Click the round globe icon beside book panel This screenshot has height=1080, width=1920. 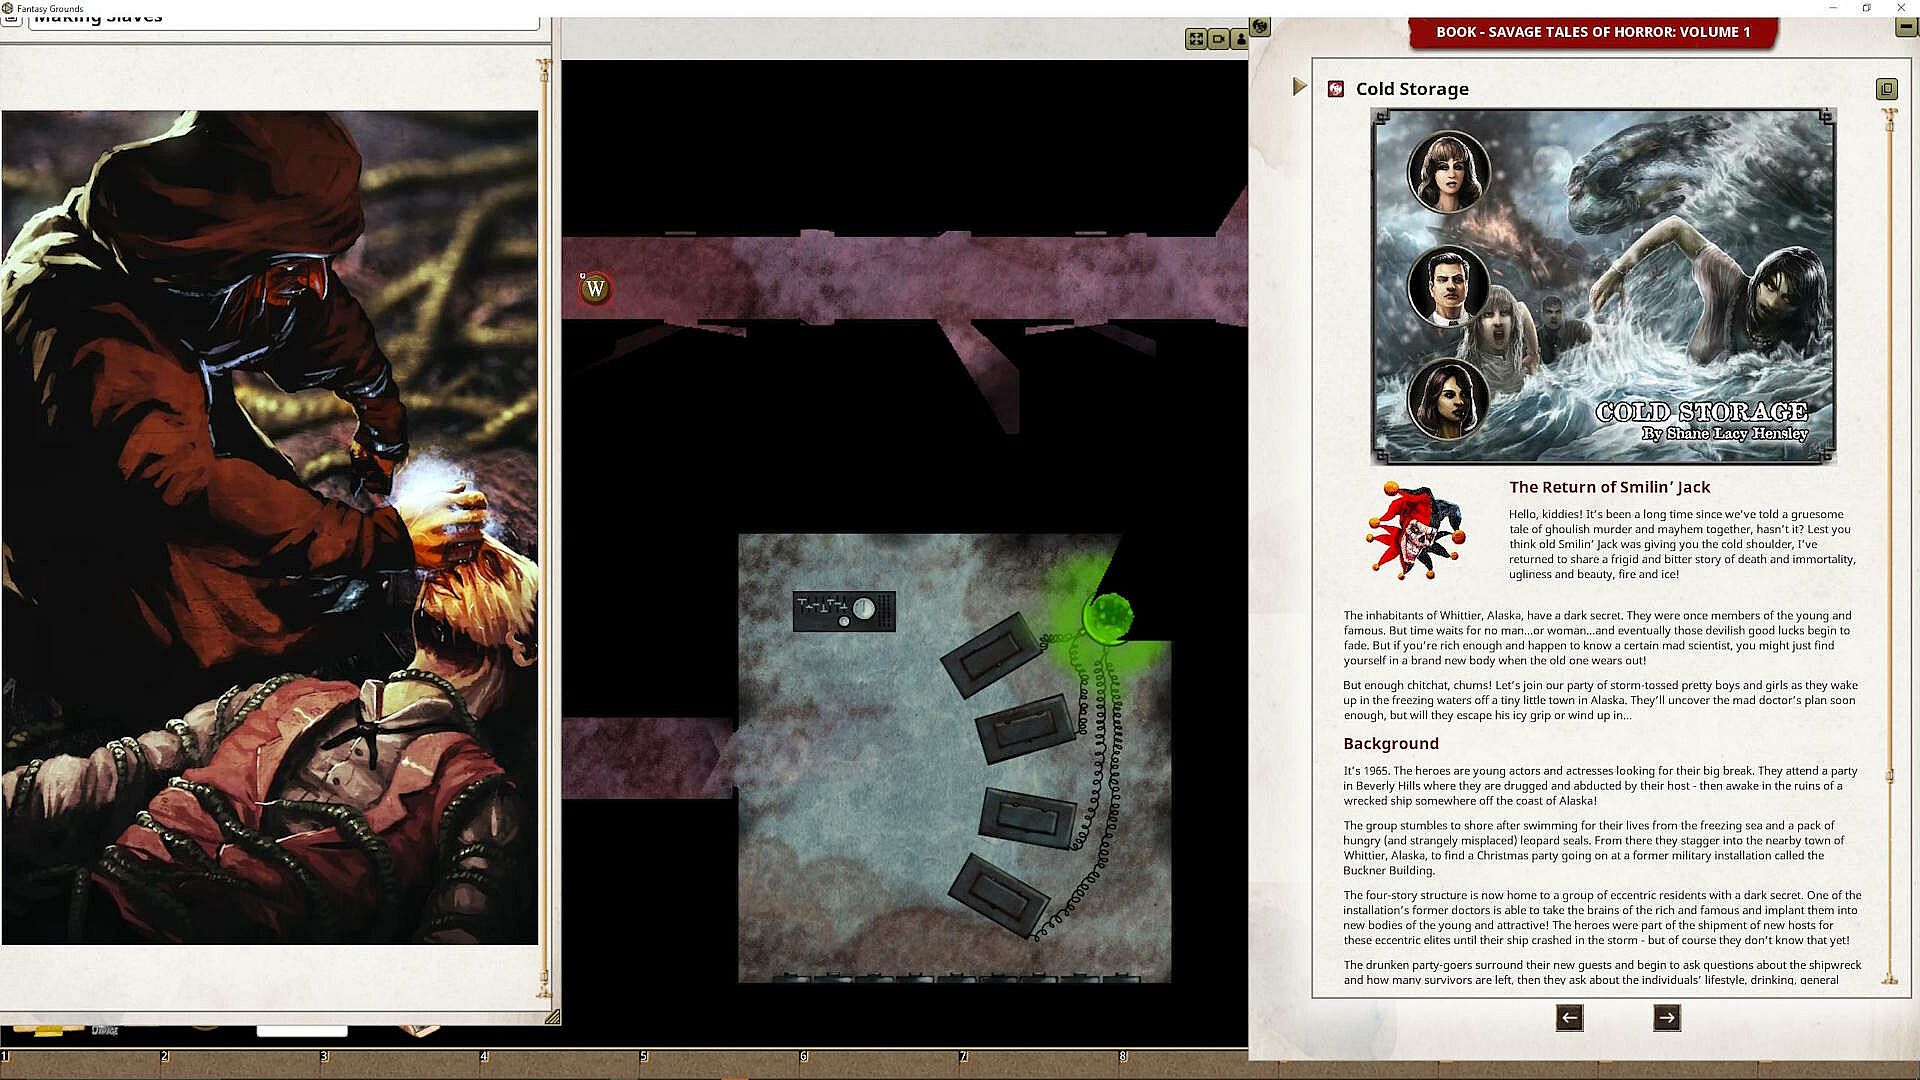click(1260, 27)
